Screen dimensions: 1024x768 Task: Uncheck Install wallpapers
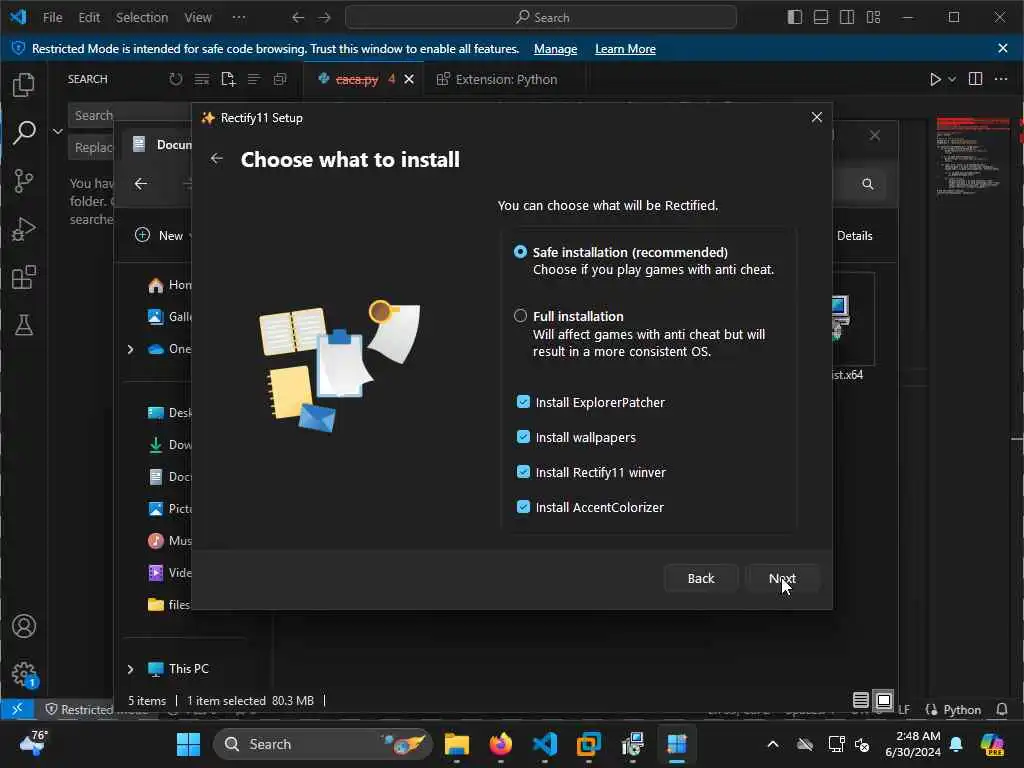click(x=523, y=437)
